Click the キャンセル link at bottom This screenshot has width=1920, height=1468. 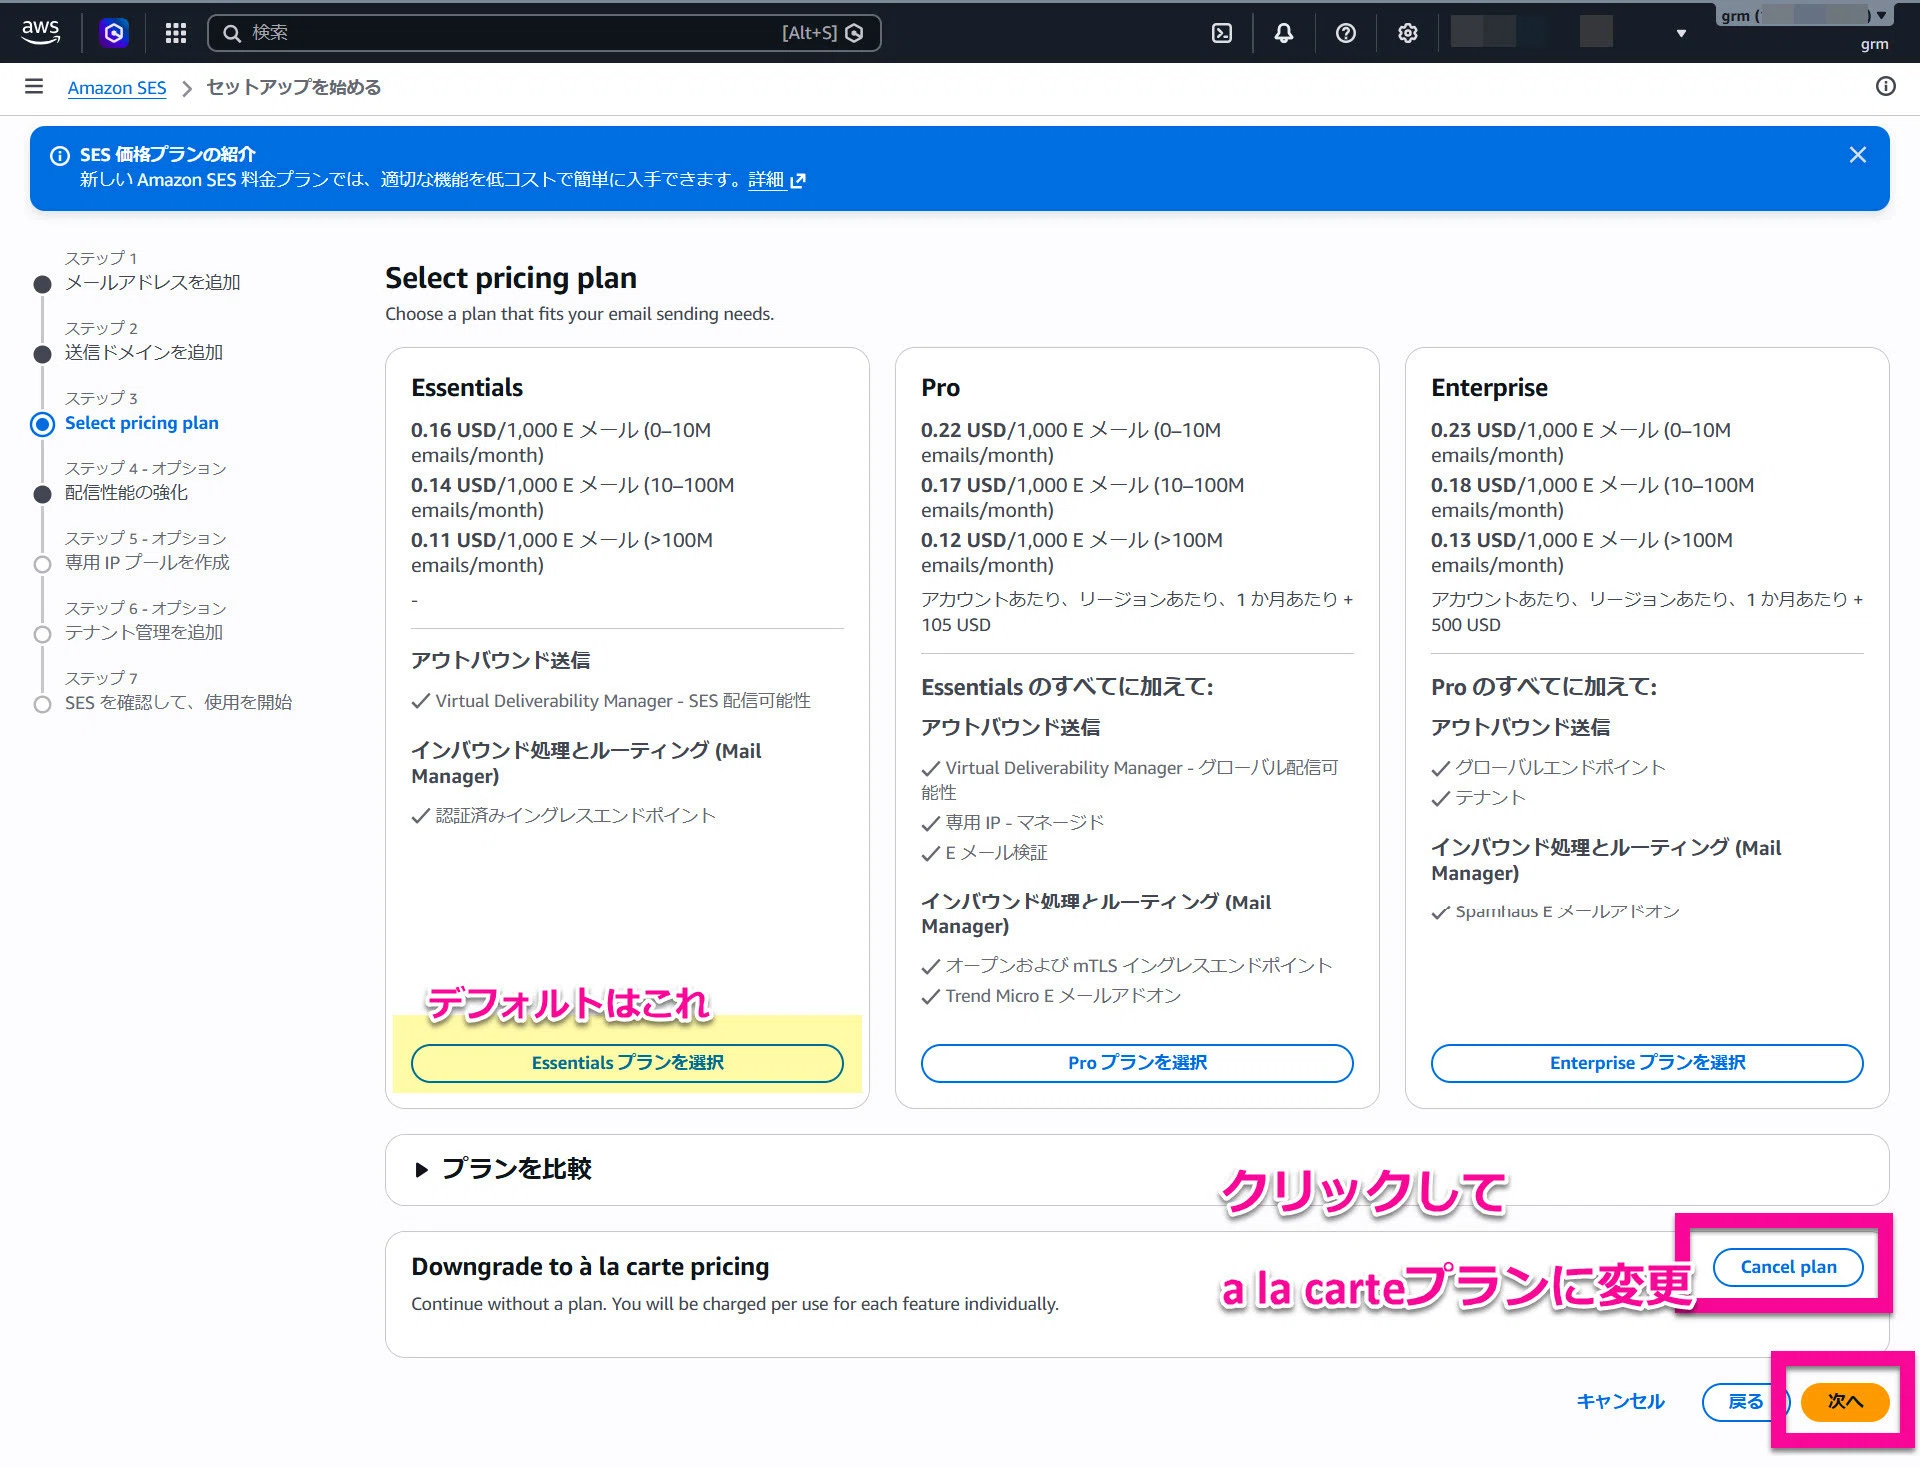click(x=1620, y=1401)
